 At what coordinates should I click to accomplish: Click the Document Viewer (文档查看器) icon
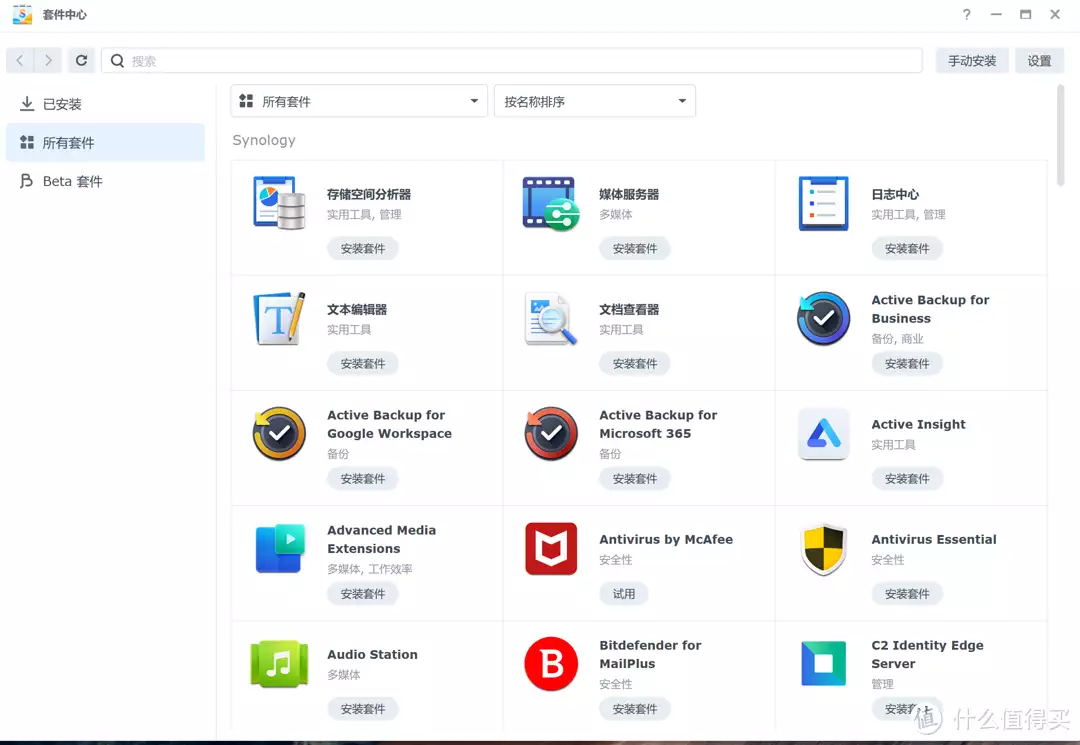(x=551, y=318)
